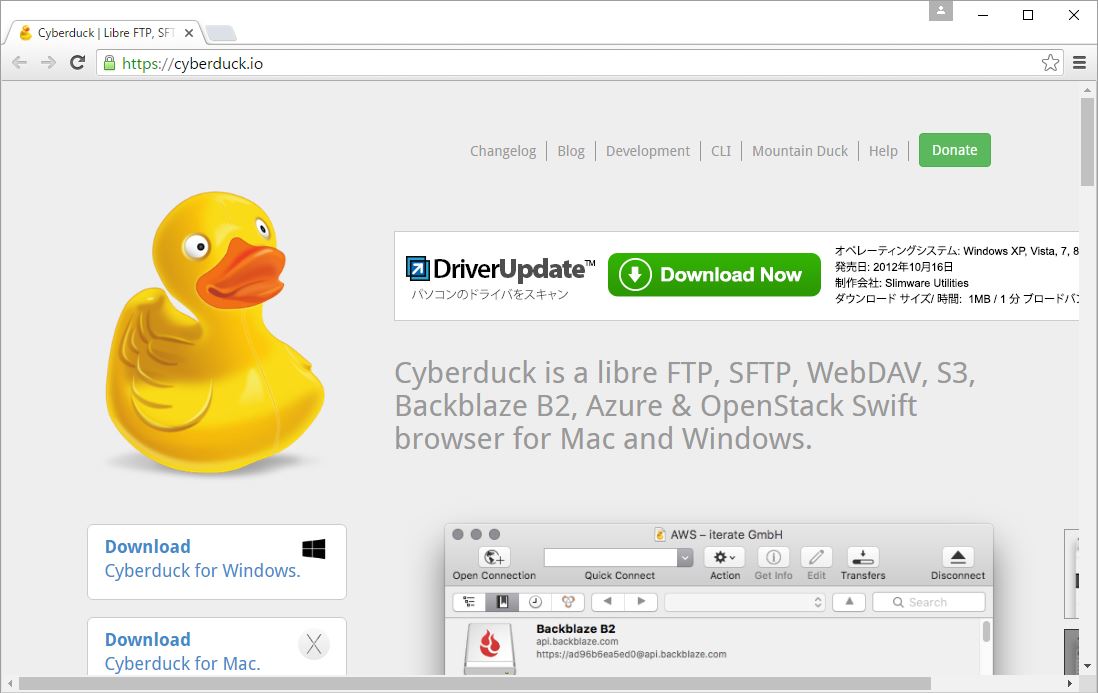The height and width of the screenshot is (693, 1098).
Task: Focus the address bar showing cyberduck.io
Action: 578,63
